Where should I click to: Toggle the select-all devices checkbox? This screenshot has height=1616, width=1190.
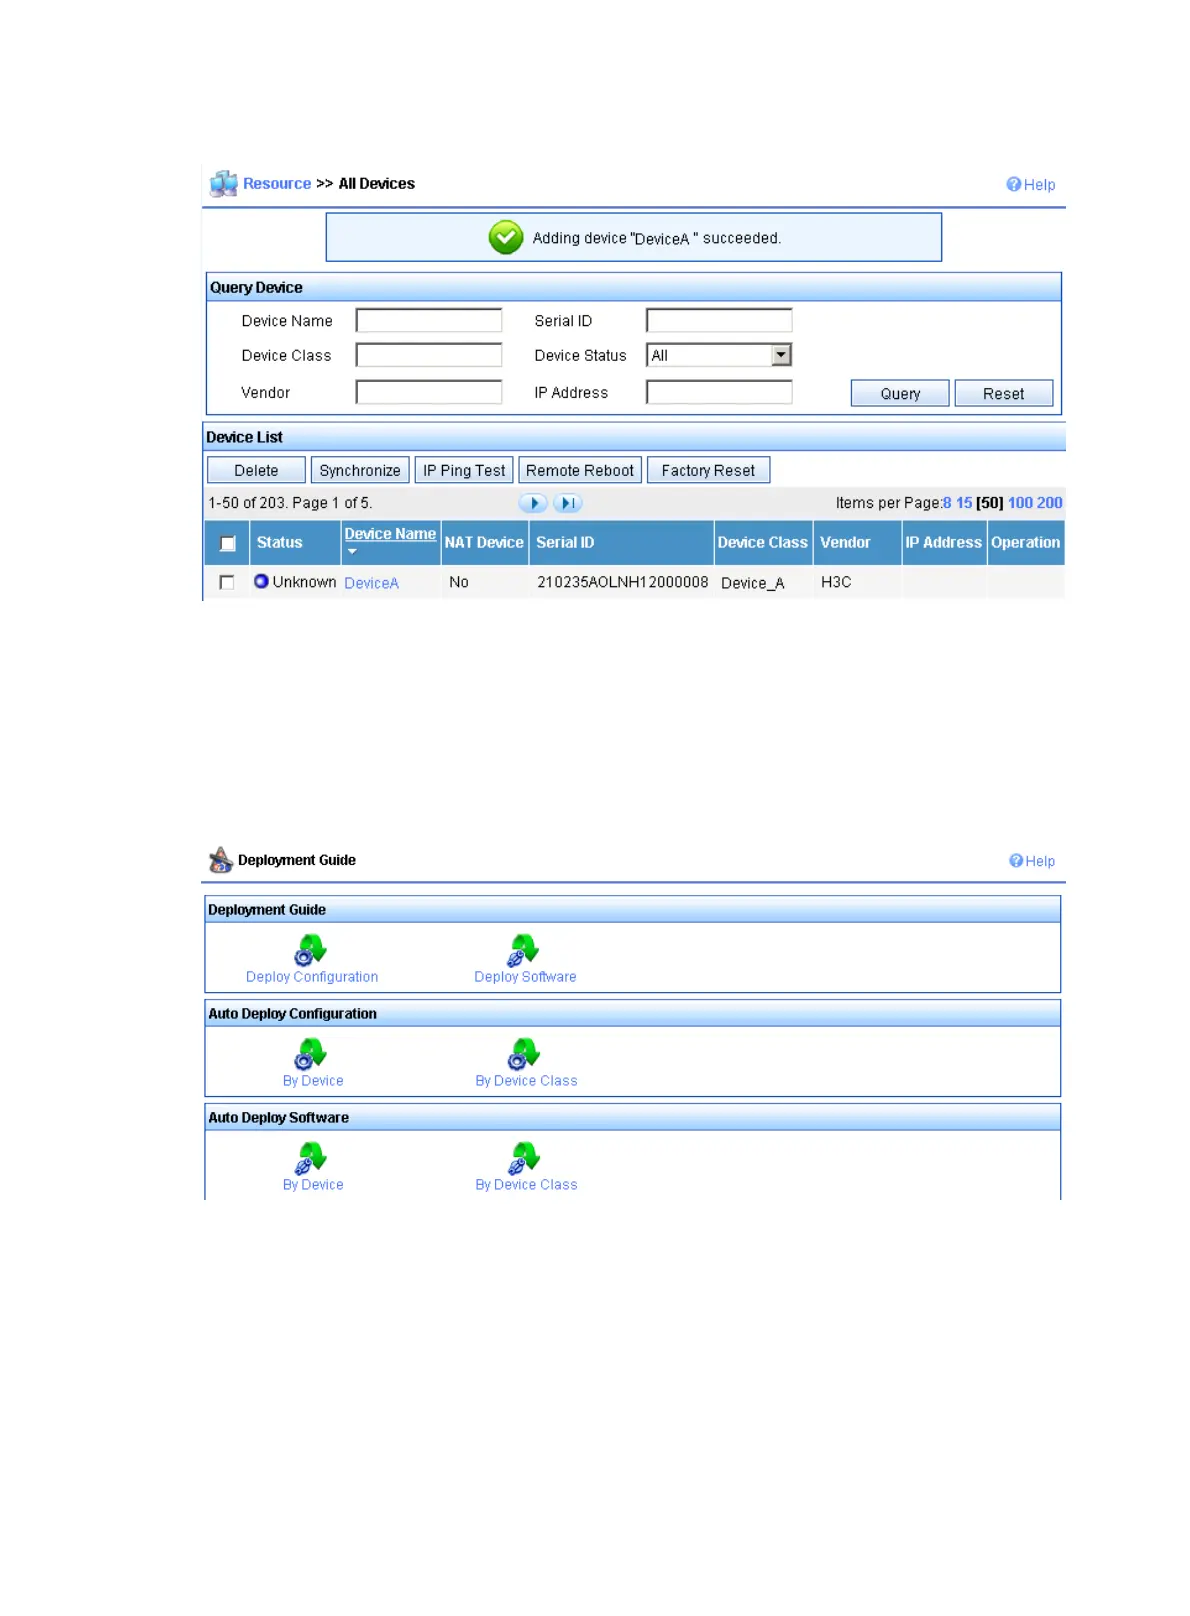(x=228, y=543)
